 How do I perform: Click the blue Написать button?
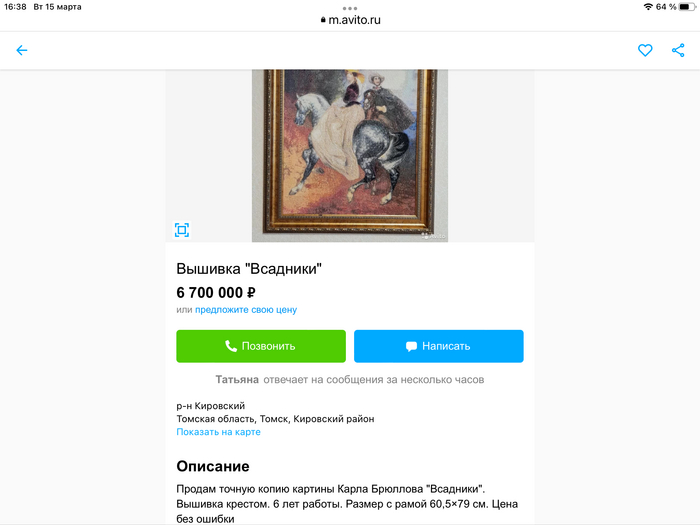[x=438, y=346]
